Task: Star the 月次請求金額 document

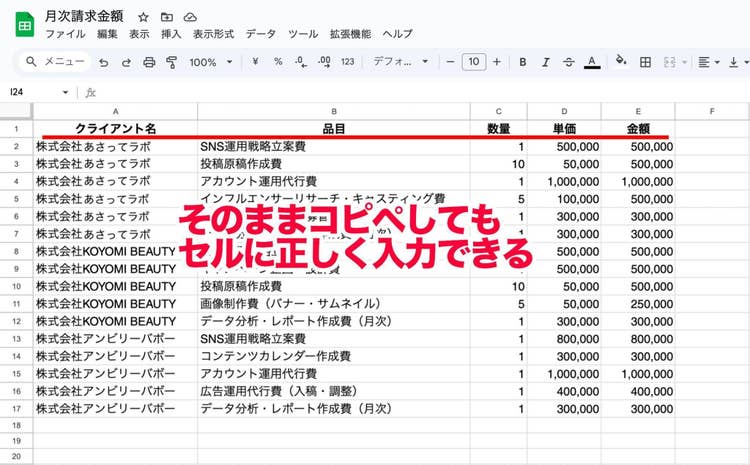Action: point(143,17)
